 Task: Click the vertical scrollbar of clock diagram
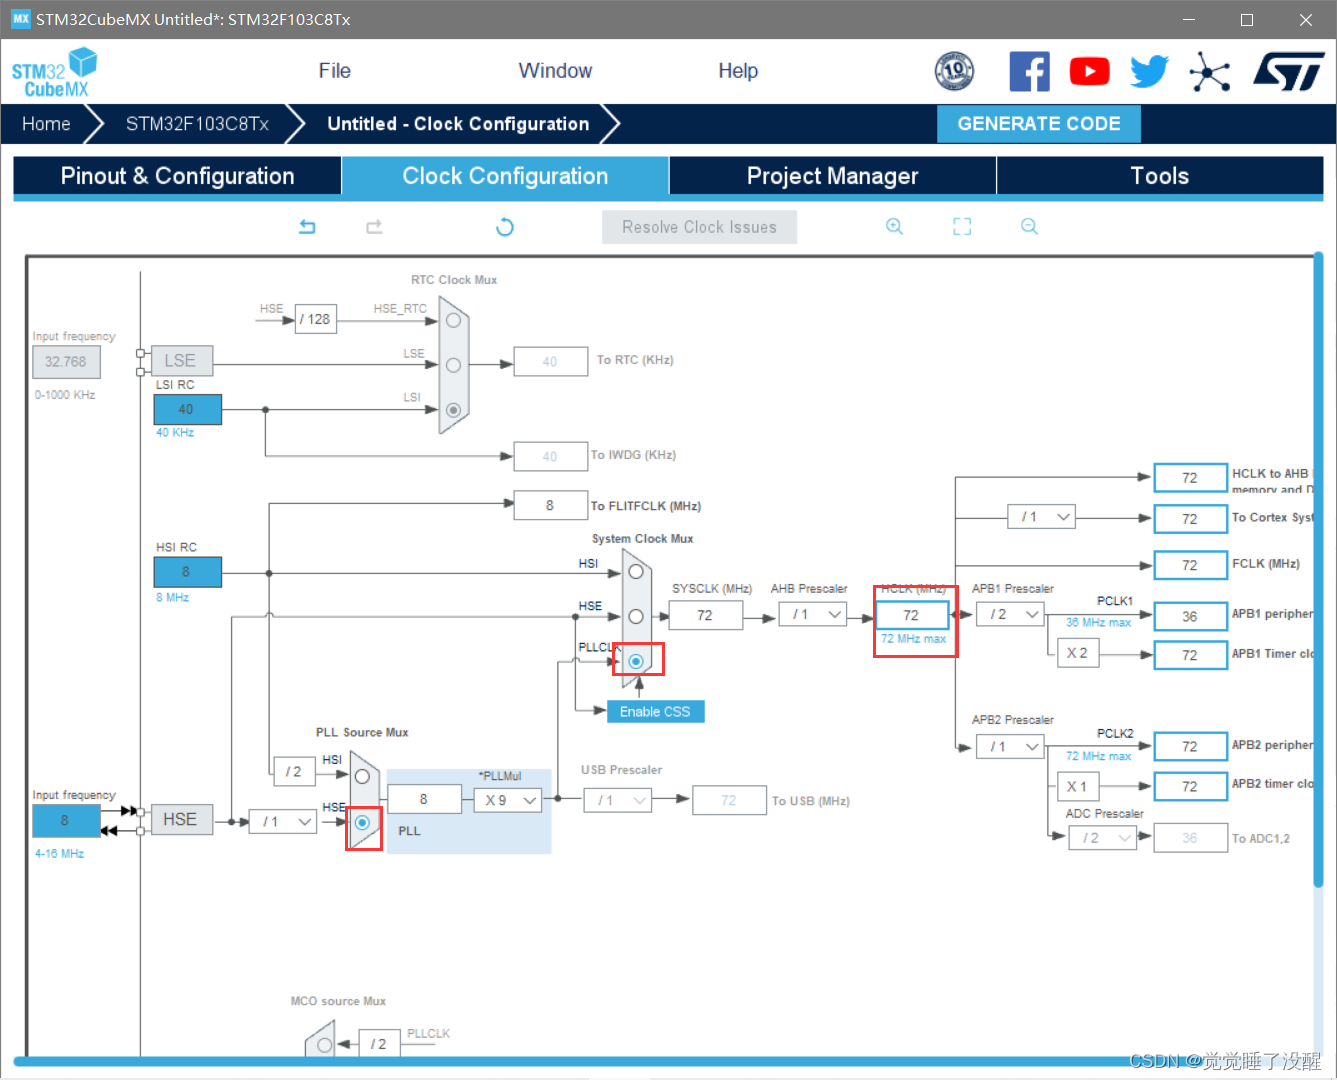1317,570
